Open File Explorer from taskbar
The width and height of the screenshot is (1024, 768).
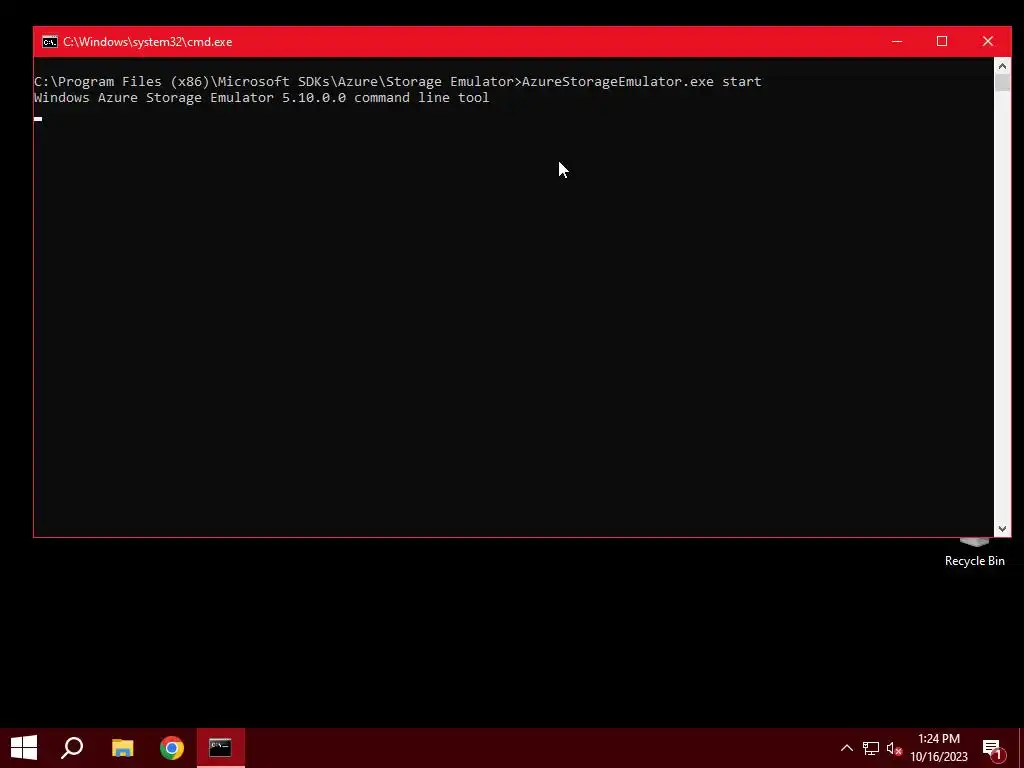click(122, 748)
